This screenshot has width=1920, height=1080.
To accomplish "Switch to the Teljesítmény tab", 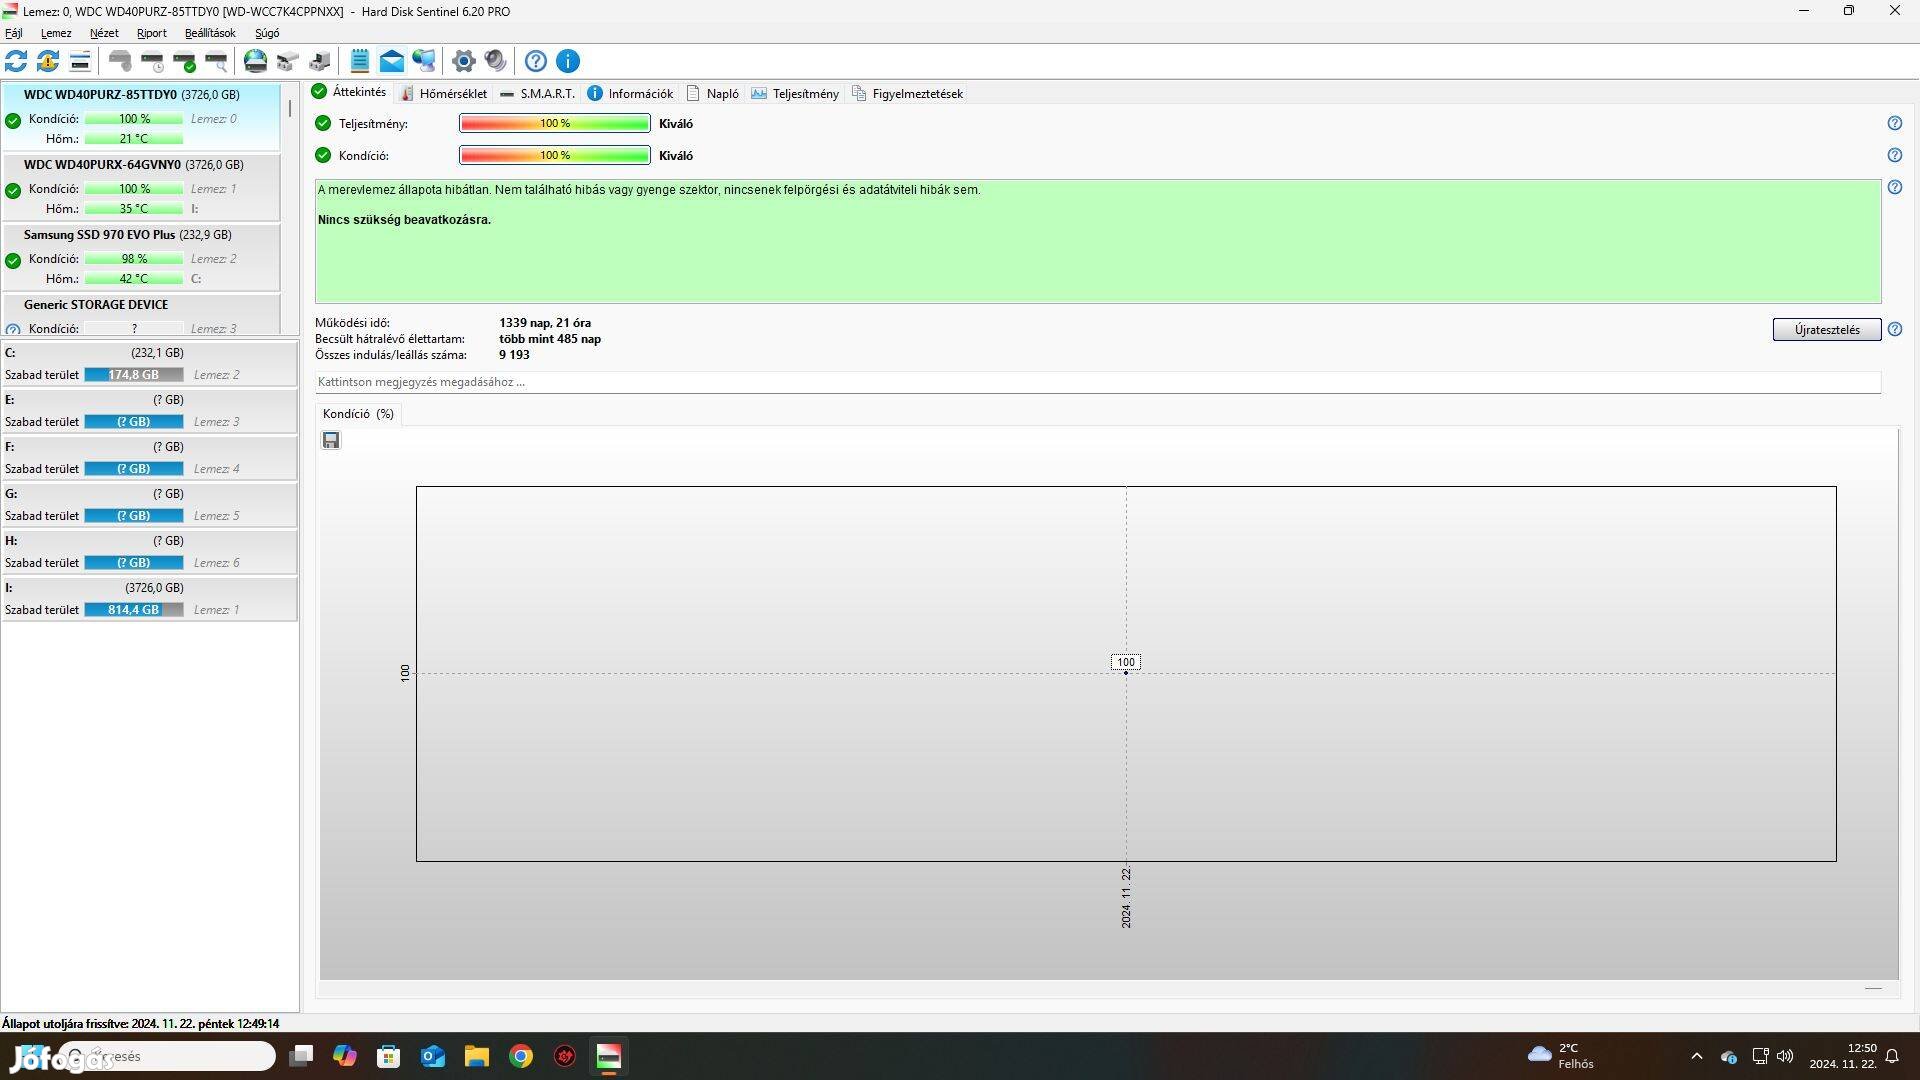I will (796, 93).
